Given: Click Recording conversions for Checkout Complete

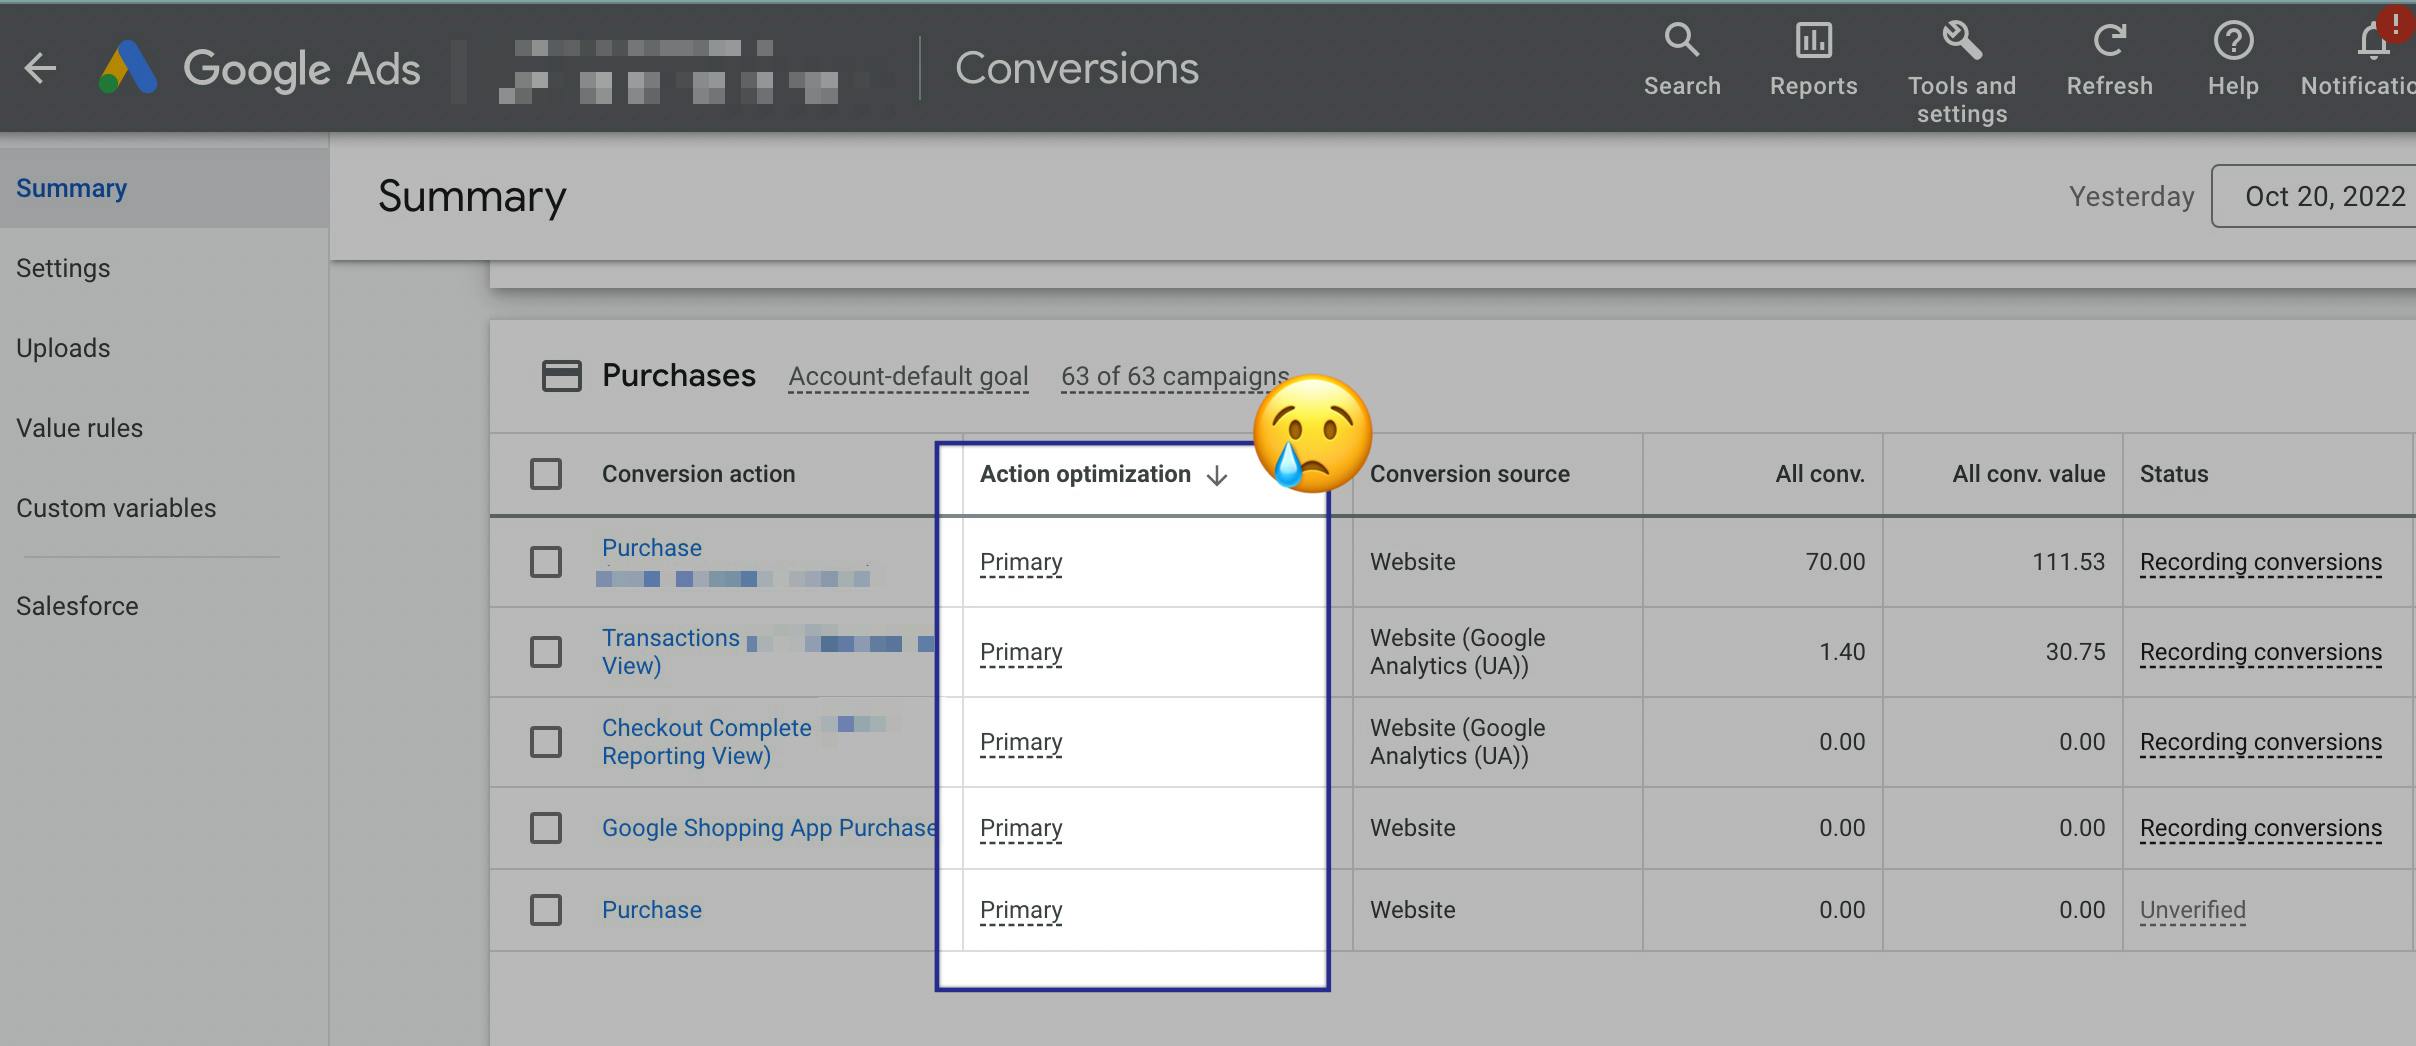Looking at the screenshot, I should [2261, 742].
